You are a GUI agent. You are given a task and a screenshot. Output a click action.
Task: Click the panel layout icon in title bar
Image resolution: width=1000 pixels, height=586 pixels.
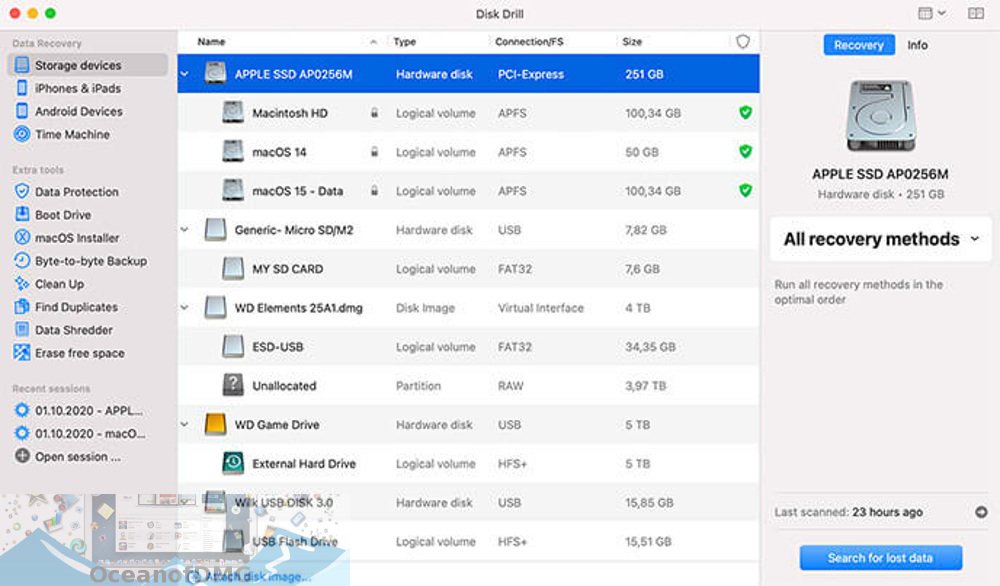coord(976,13)
